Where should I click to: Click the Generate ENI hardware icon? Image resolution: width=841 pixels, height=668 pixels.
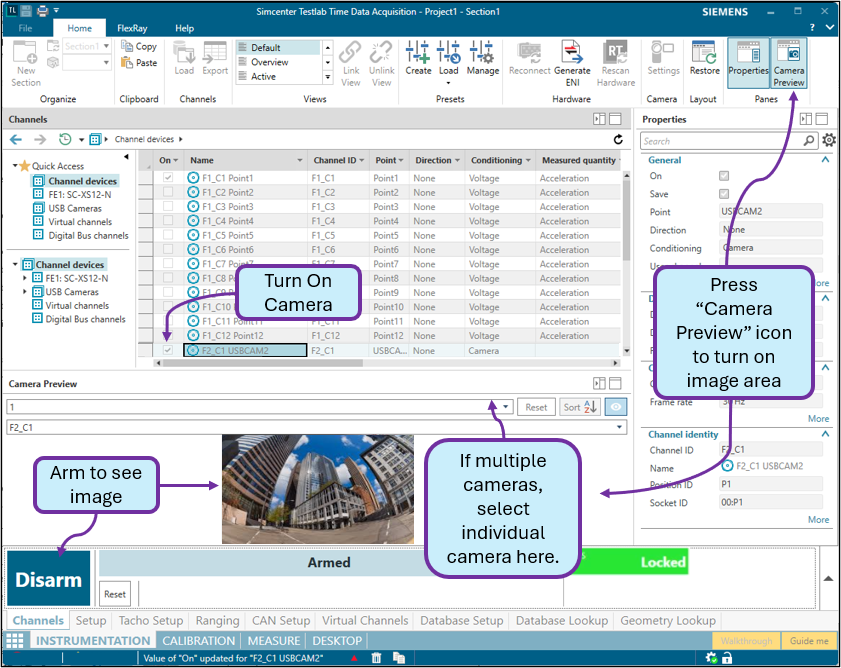point(572,62)
